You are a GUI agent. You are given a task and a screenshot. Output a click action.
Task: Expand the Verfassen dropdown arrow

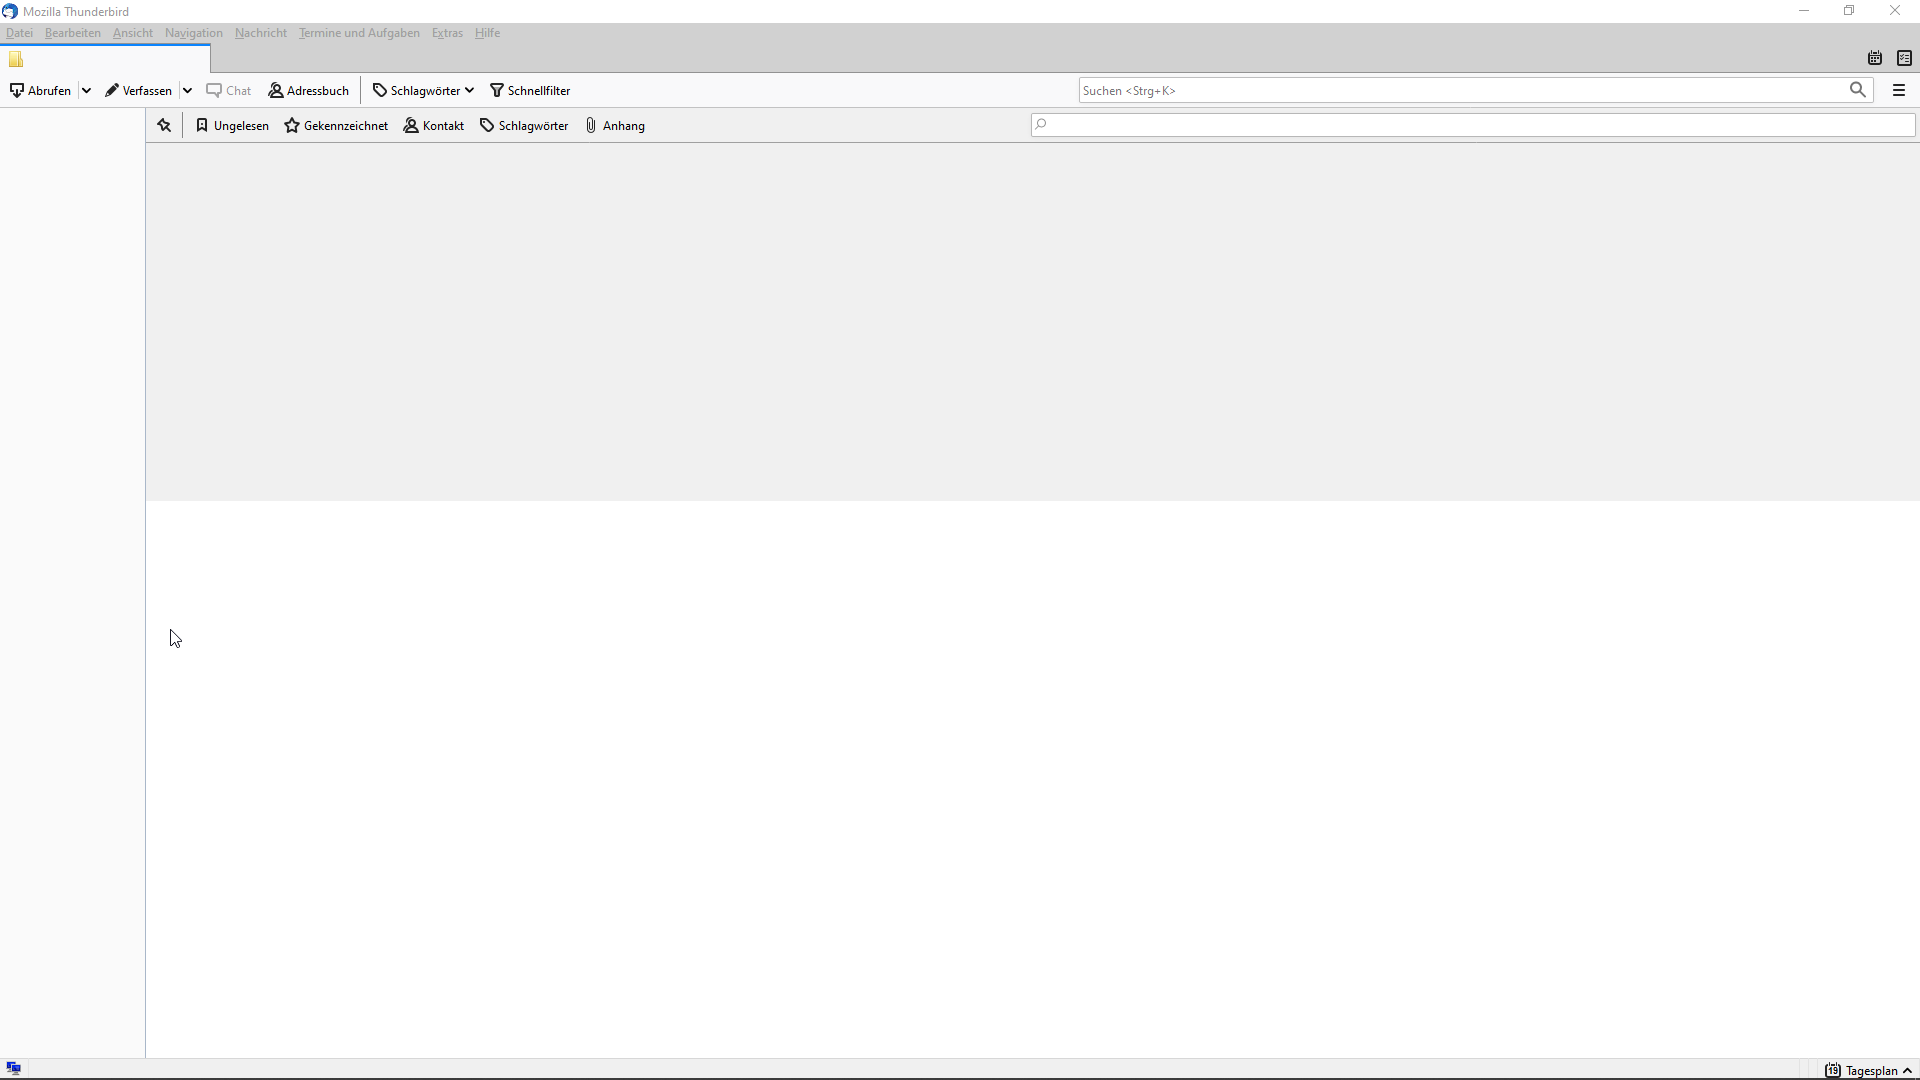click(x=187, y=90)
